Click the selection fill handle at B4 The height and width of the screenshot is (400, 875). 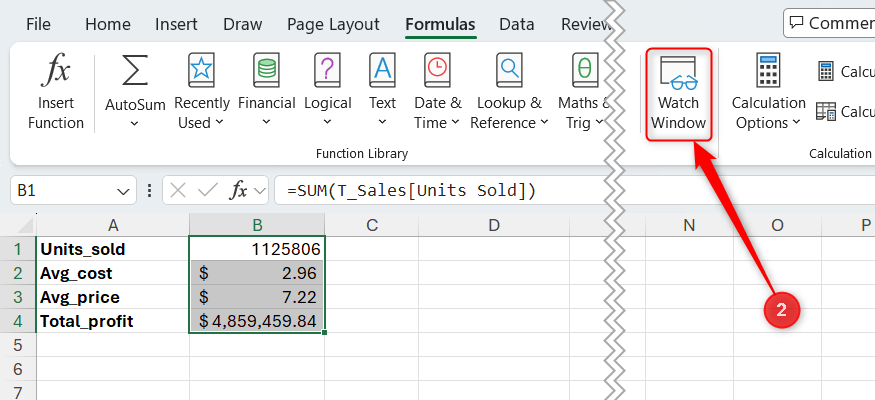click(324, 332)
